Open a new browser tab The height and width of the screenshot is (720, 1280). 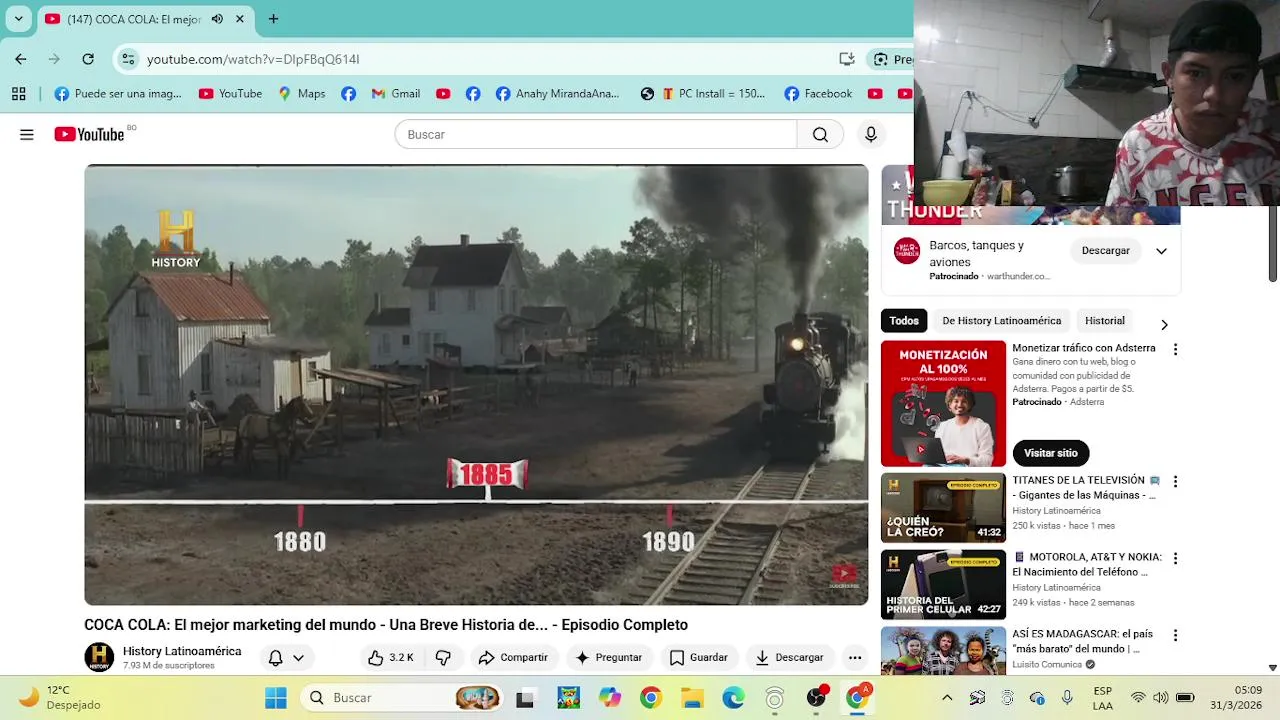click(273, 19)
